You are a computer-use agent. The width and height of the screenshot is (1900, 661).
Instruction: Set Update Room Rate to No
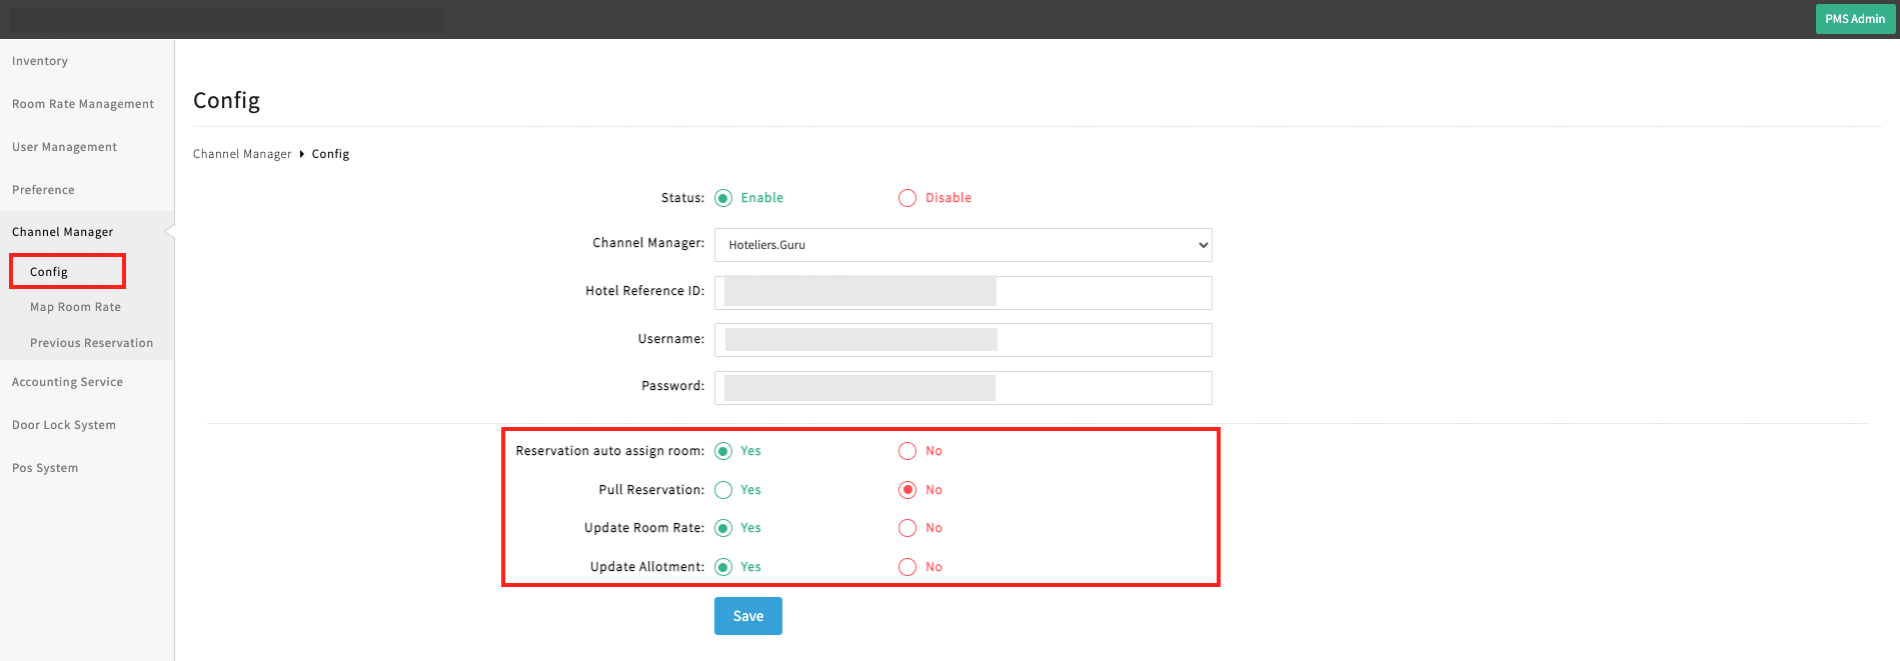[x=907, y=528]
